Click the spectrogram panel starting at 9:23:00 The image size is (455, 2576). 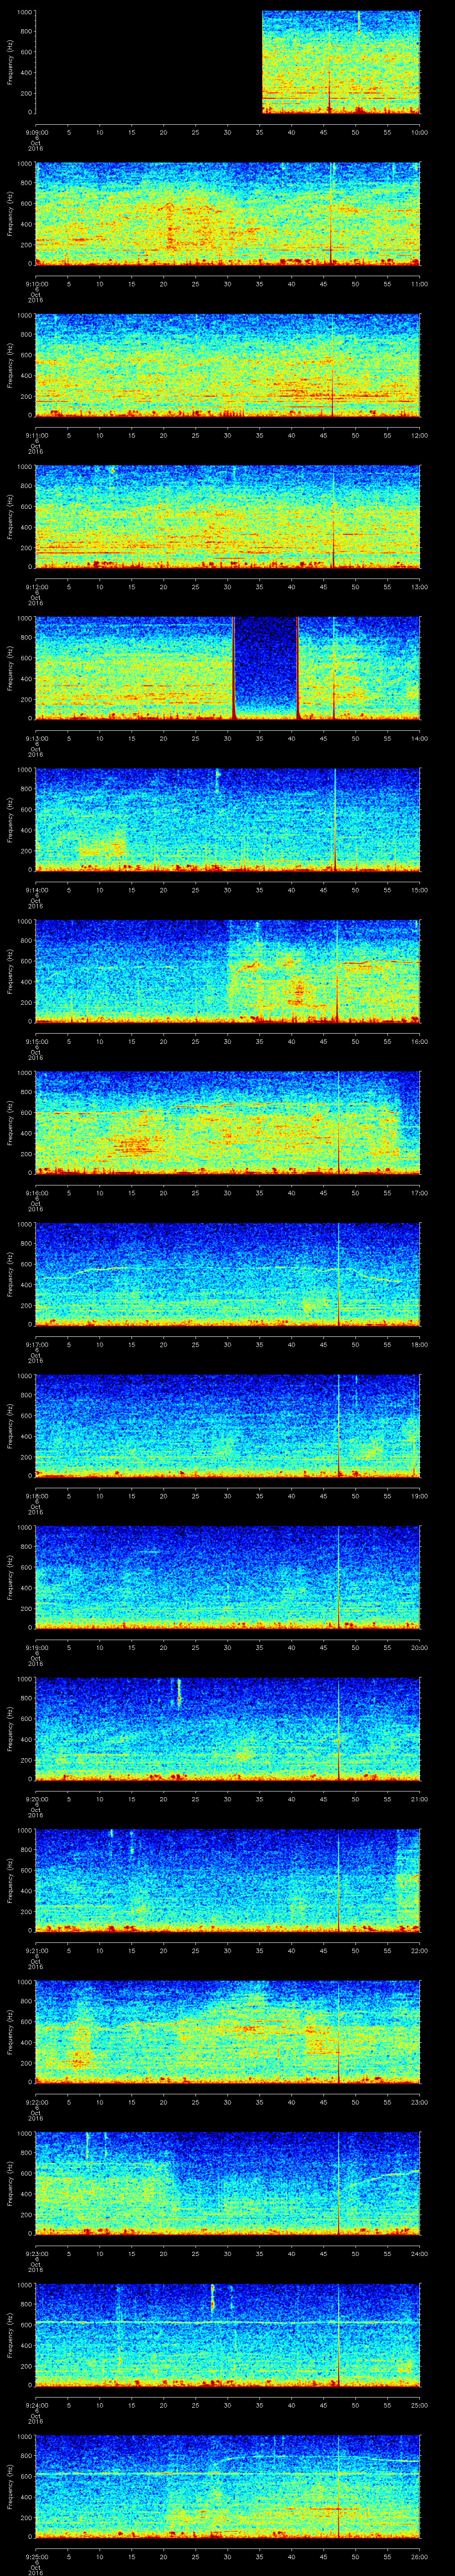pos(228,2184)
